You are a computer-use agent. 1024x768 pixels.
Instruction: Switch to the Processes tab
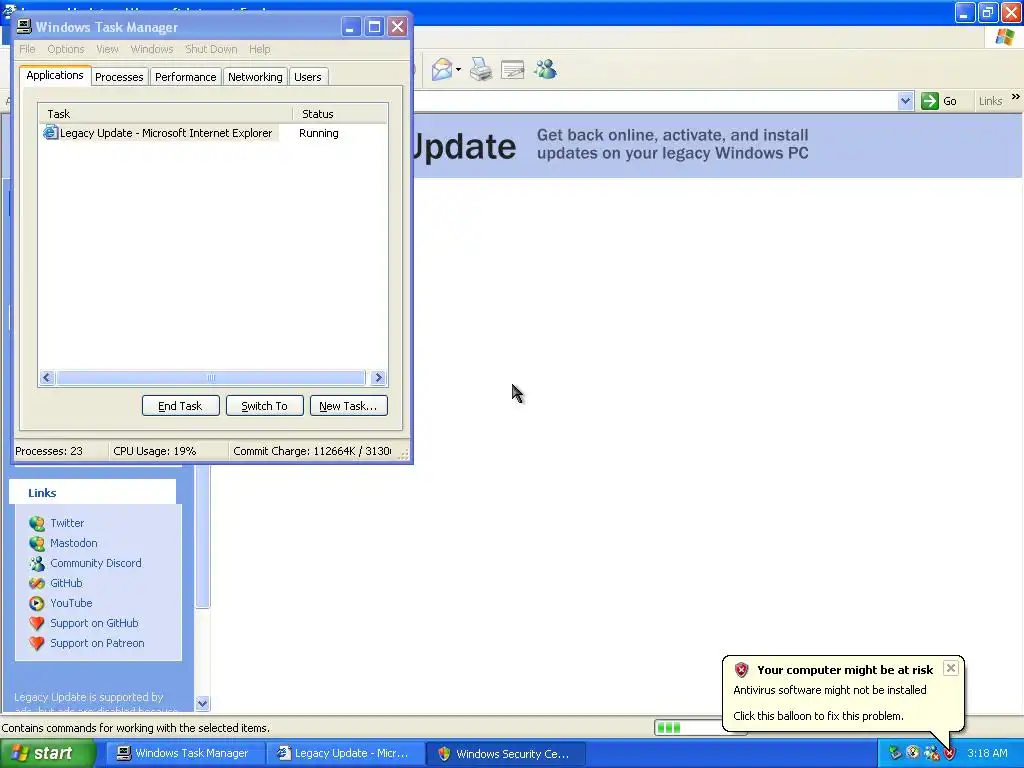coord(119,77)
